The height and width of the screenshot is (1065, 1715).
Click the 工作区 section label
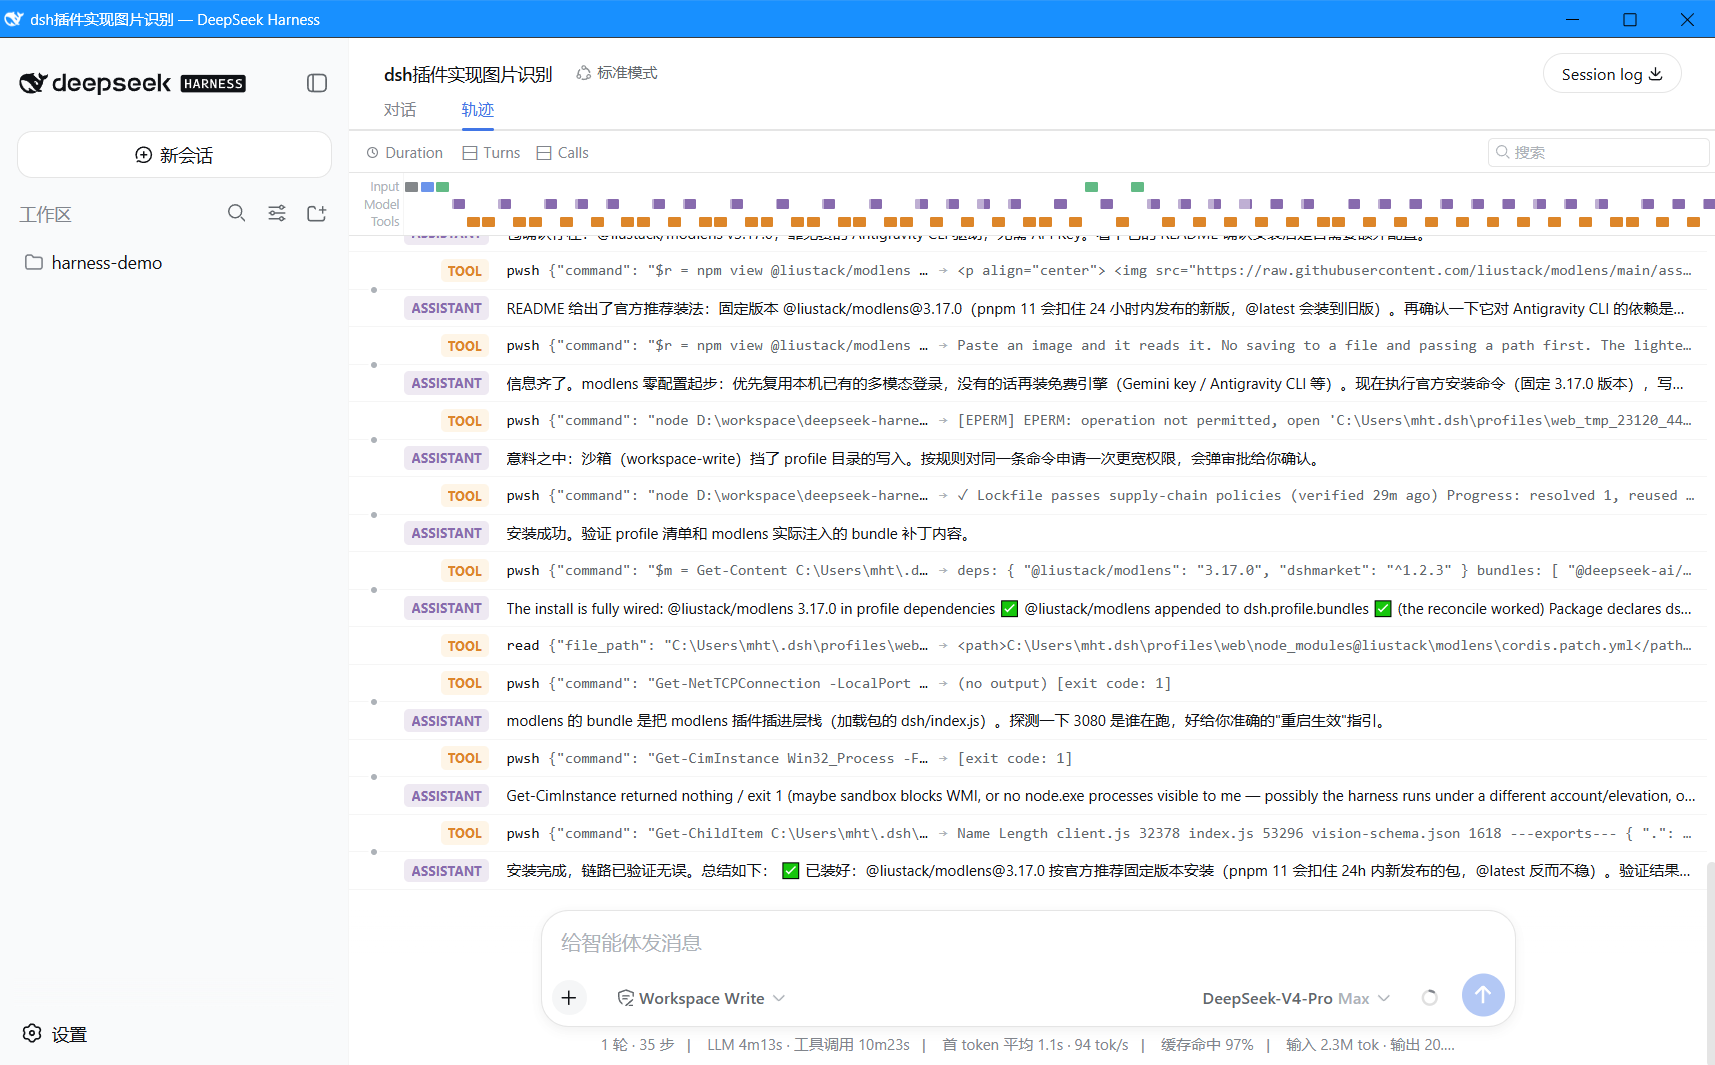(x=45, y=214)
